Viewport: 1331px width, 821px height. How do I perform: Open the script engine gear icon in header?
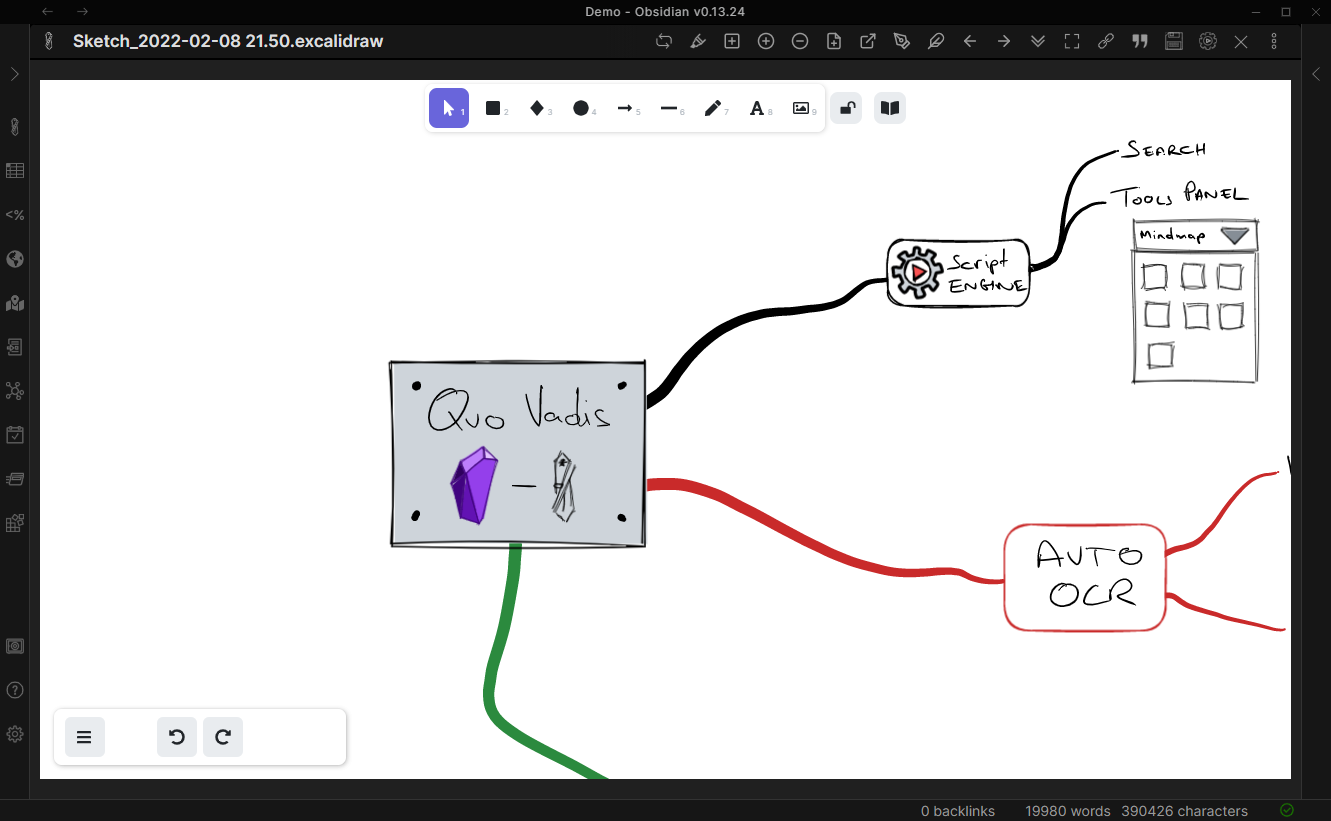point(1208,41)
